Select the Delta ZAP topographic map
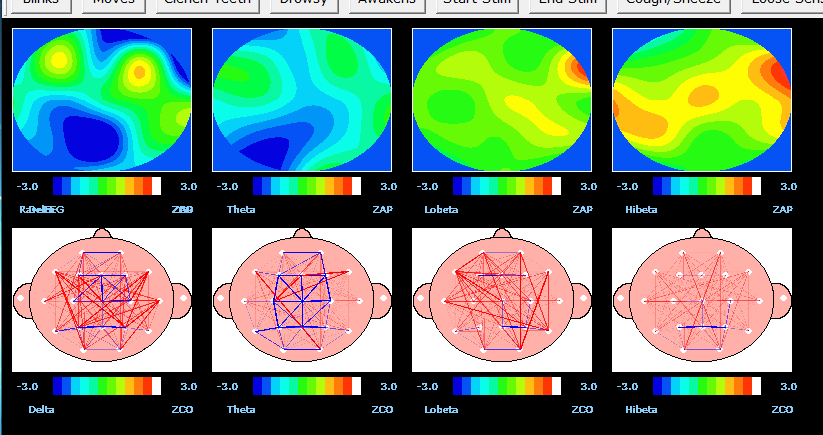This screenshot has height=435, width=823. (x=101, y=100)
